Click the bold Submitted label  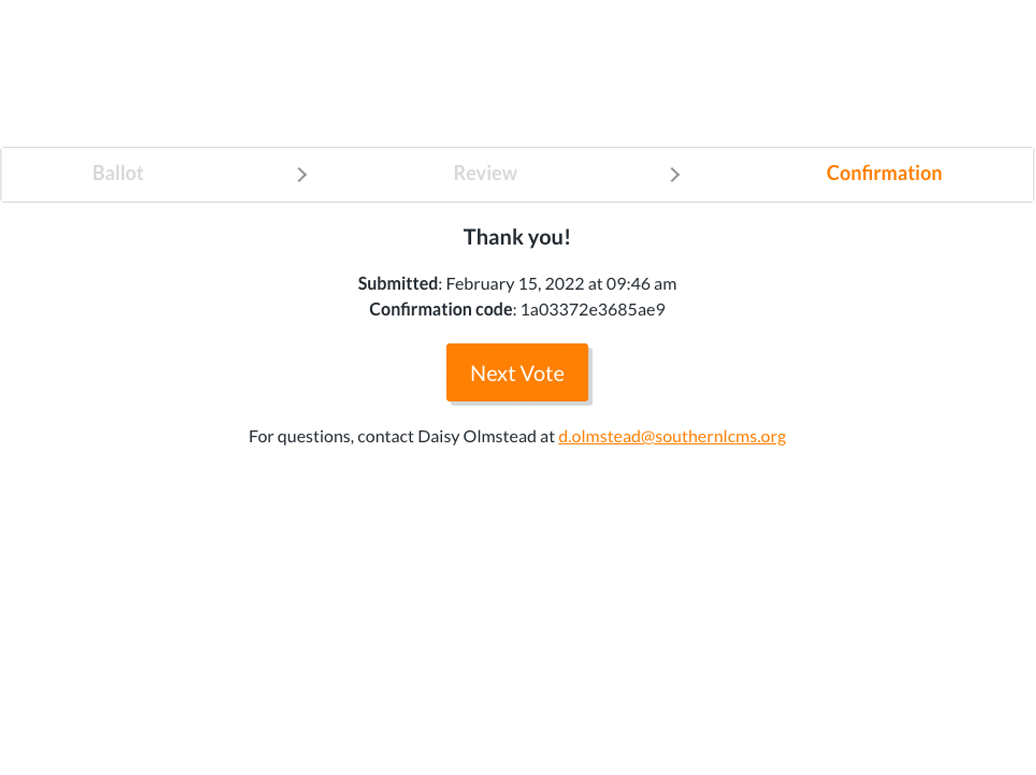pos(398,284)
